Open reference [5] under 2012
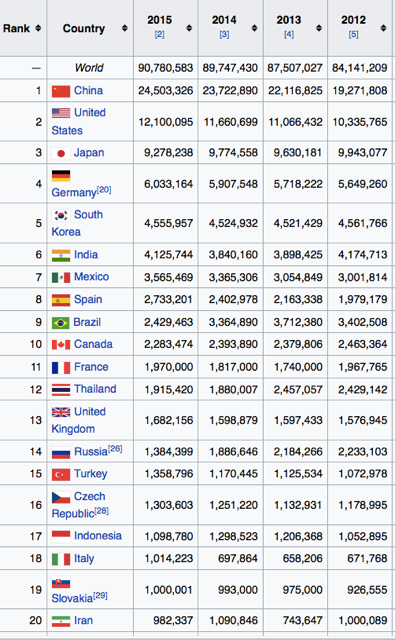The height and width of the screenshot is (640, 395). [353, 35]
